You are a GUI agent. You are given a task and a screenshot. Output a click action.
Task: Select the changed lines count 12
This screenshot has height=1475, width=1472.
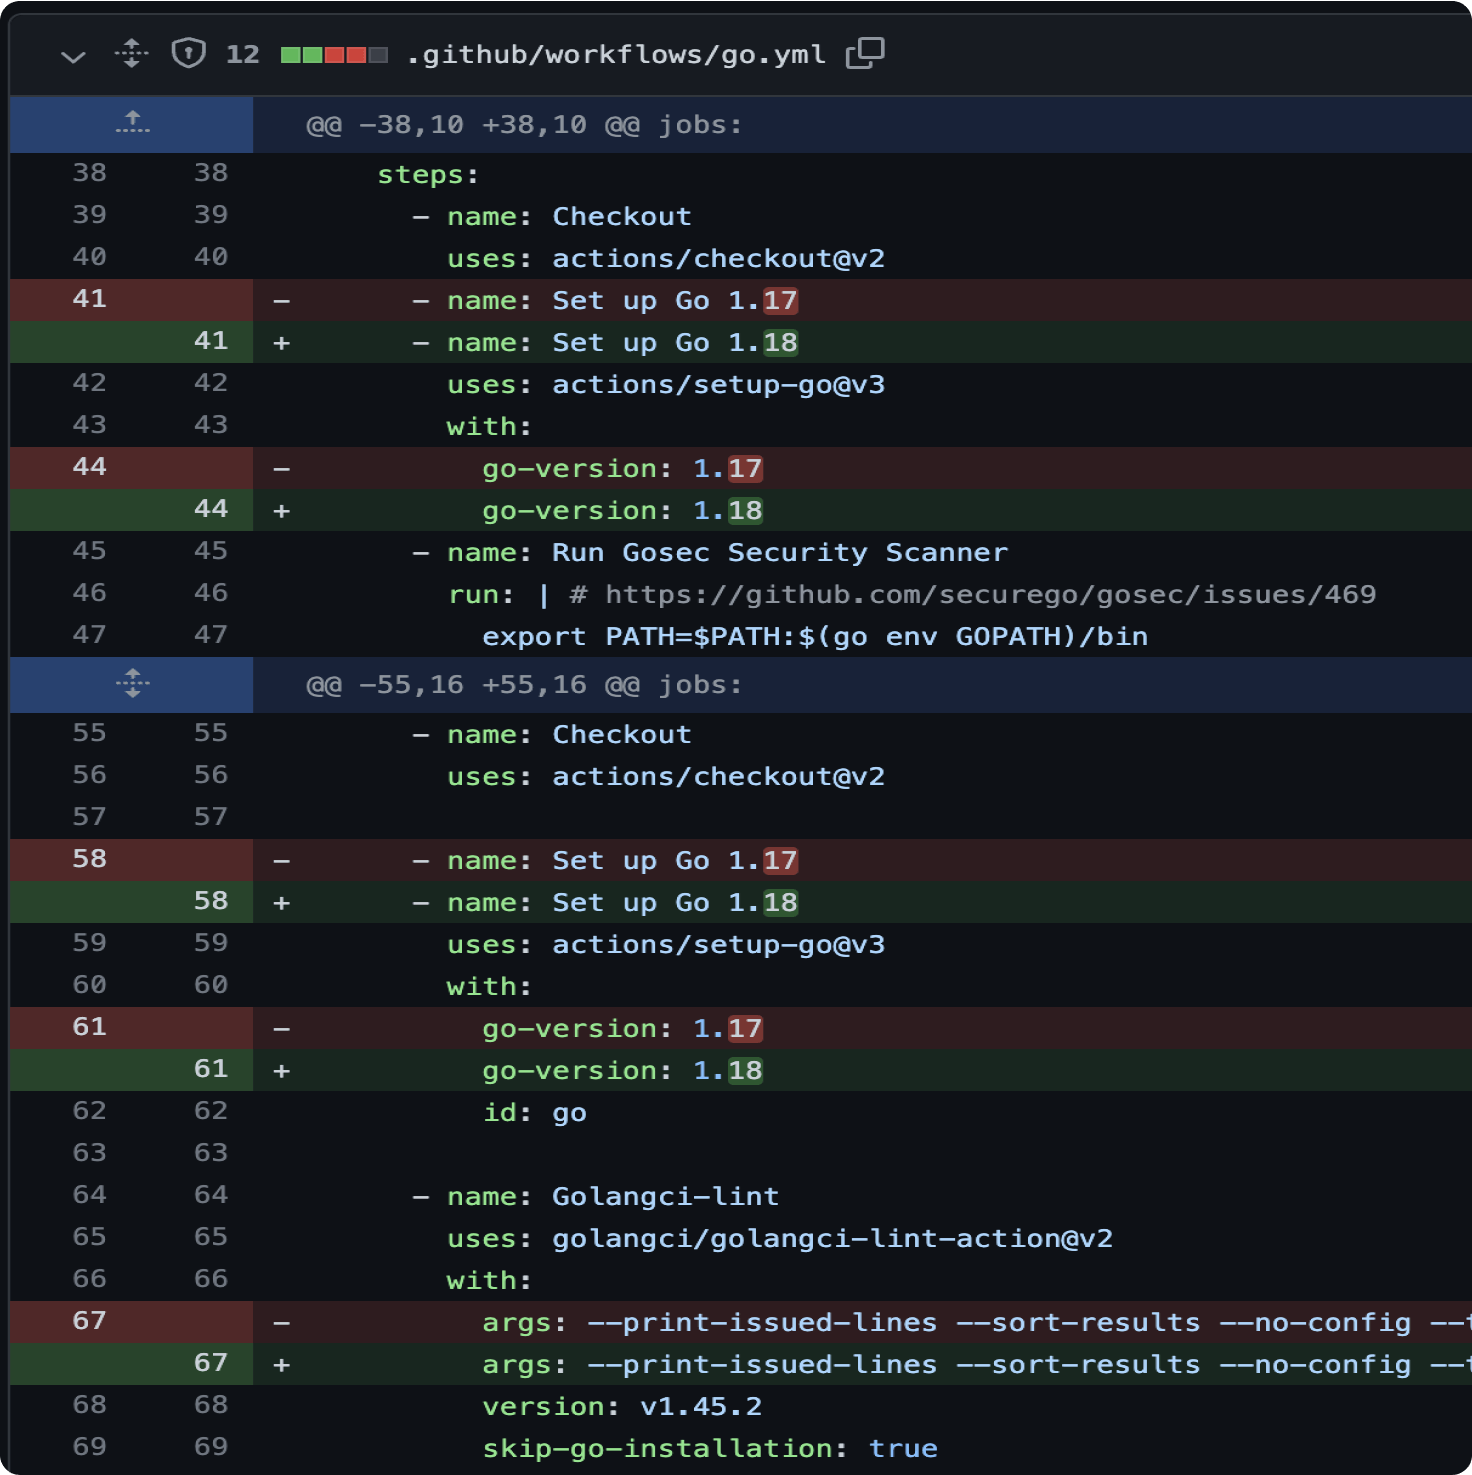click(243, 54)
